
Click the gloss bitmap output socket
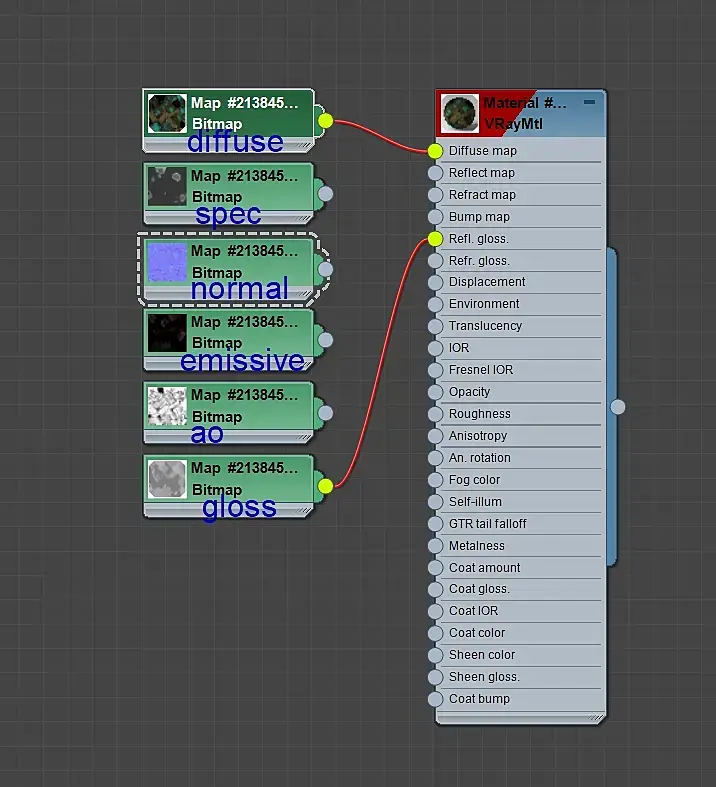pos(325,486)
